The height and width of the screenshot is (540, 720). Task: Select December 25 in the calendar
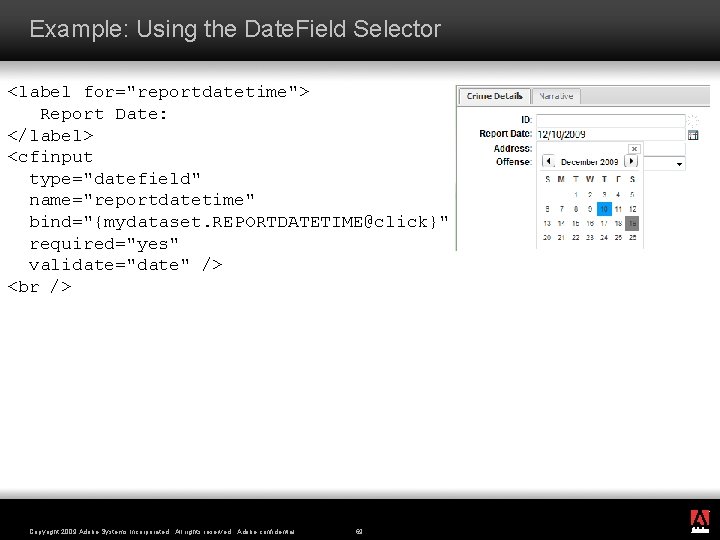(x=618, y=238)
